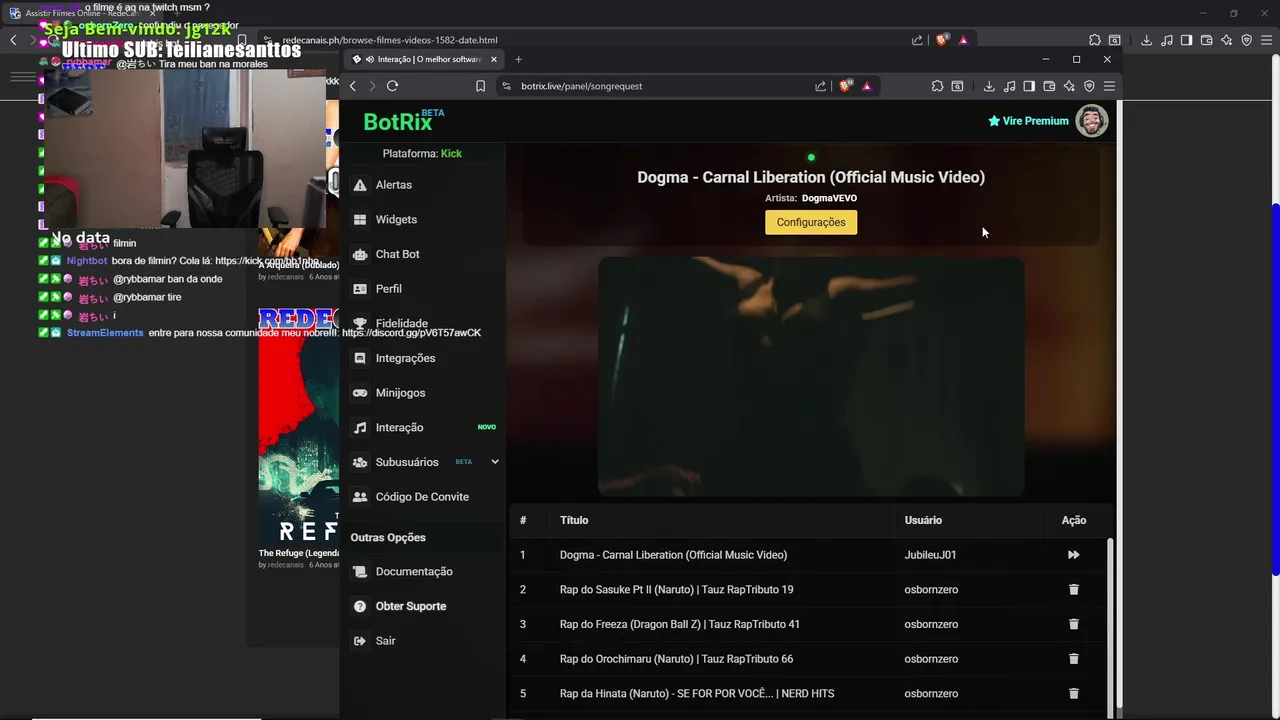
Task: Open hamburger menu of background browser window
Action: click(1266, 40)
